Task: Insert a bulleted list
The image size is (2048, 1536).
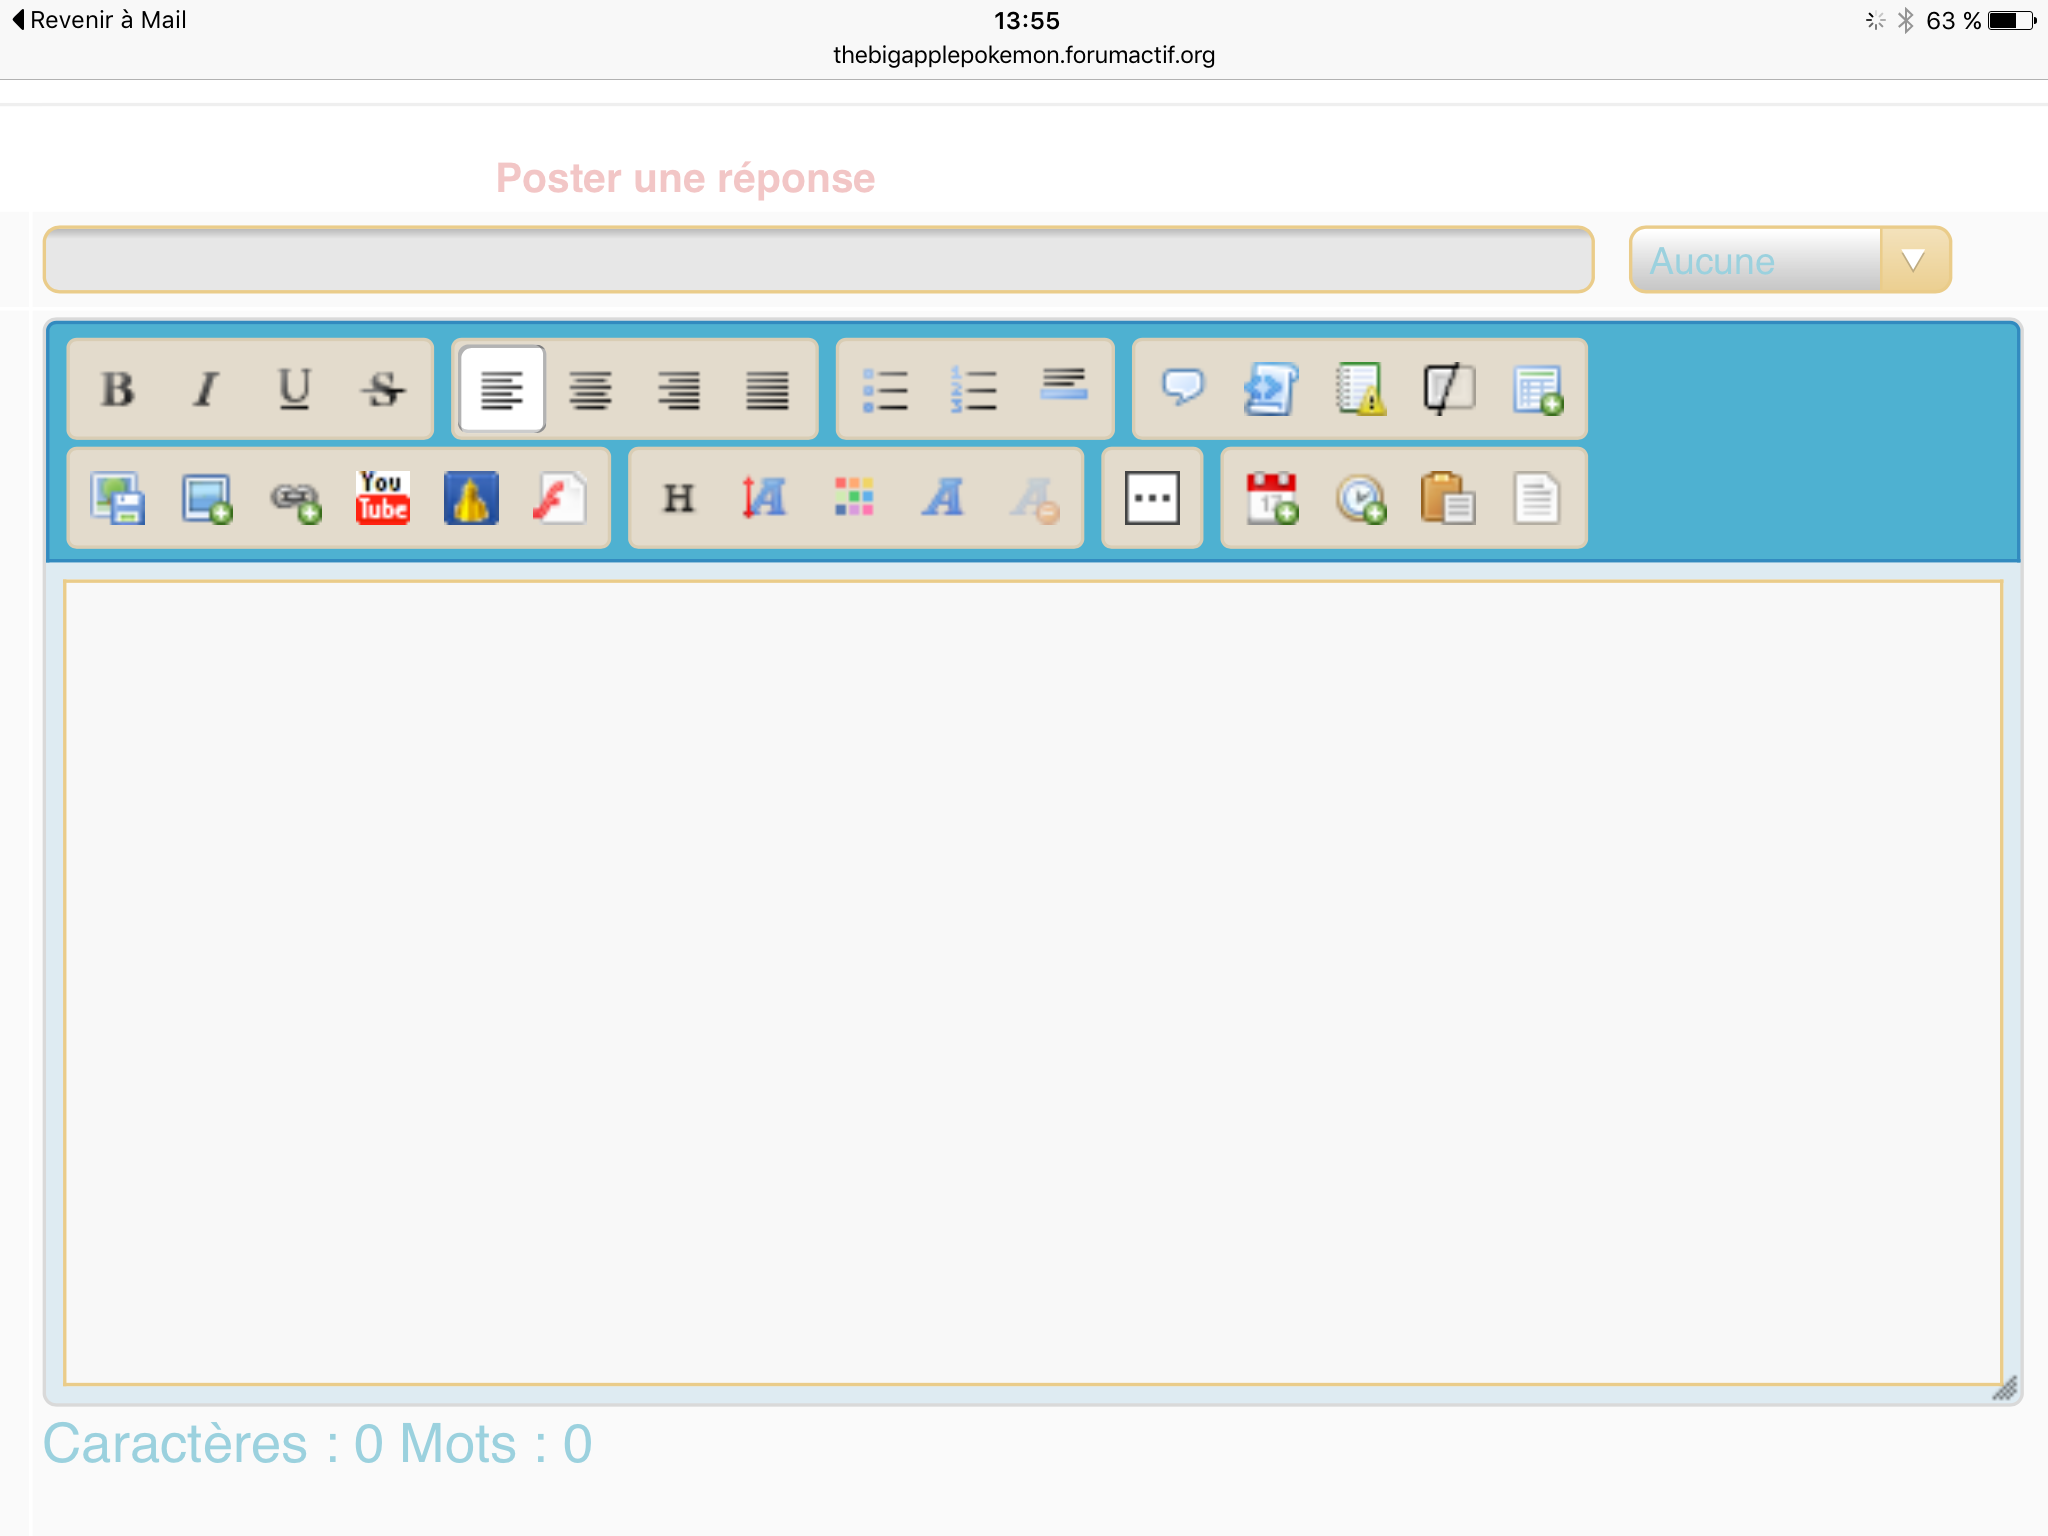Action: pos(885,389)
